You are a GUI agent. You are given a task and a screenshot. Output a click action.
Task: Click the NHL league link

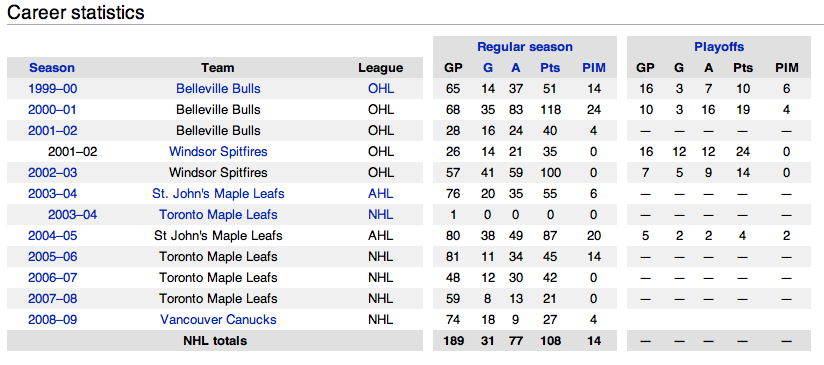(x=381, y=215)
